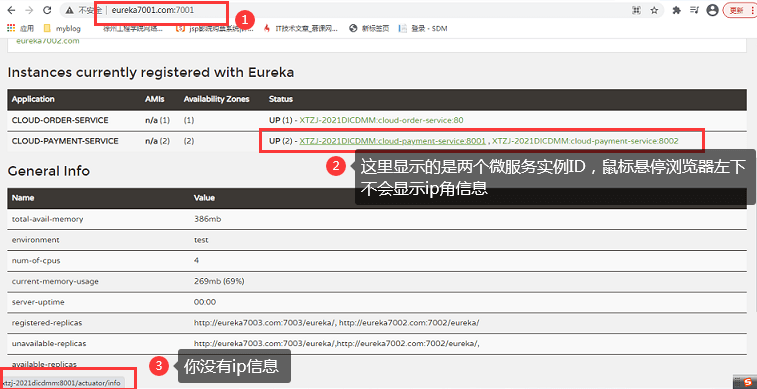
Task: Open the 新标签页 bookmark
Action: [369, 28]
